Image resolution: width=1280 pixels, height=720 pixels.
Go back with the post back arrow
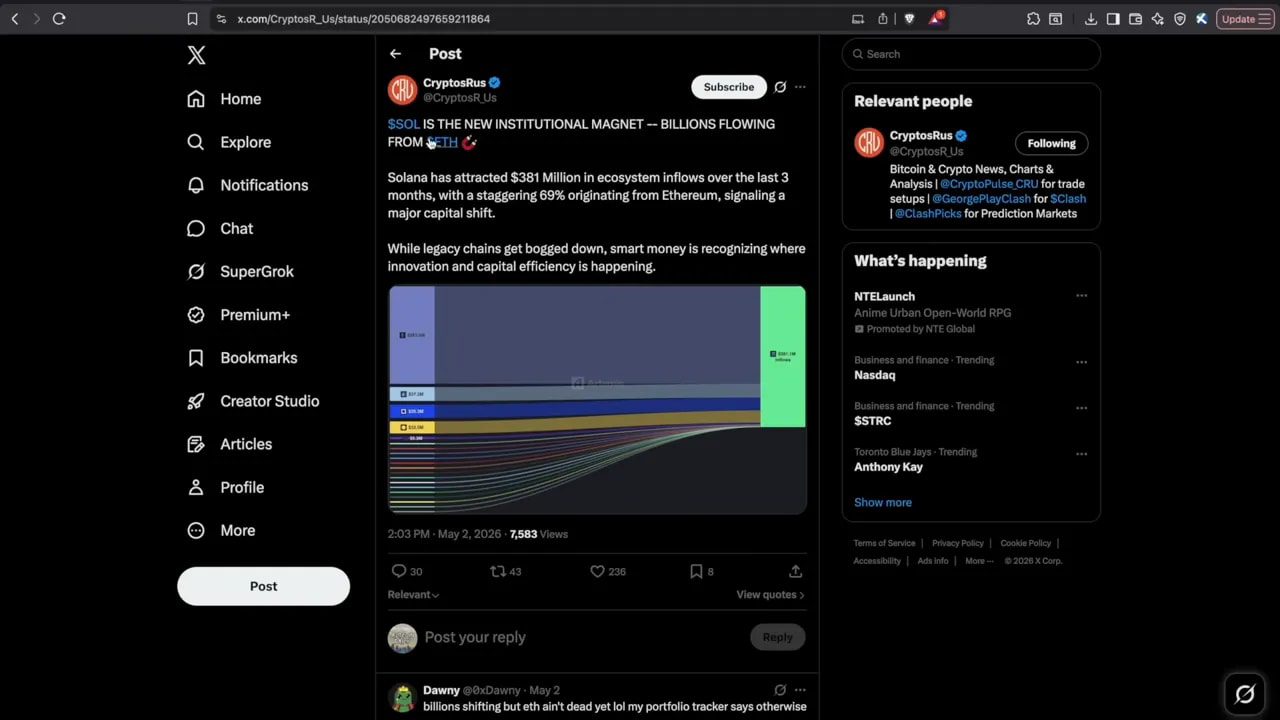click(x=396, y=54)
